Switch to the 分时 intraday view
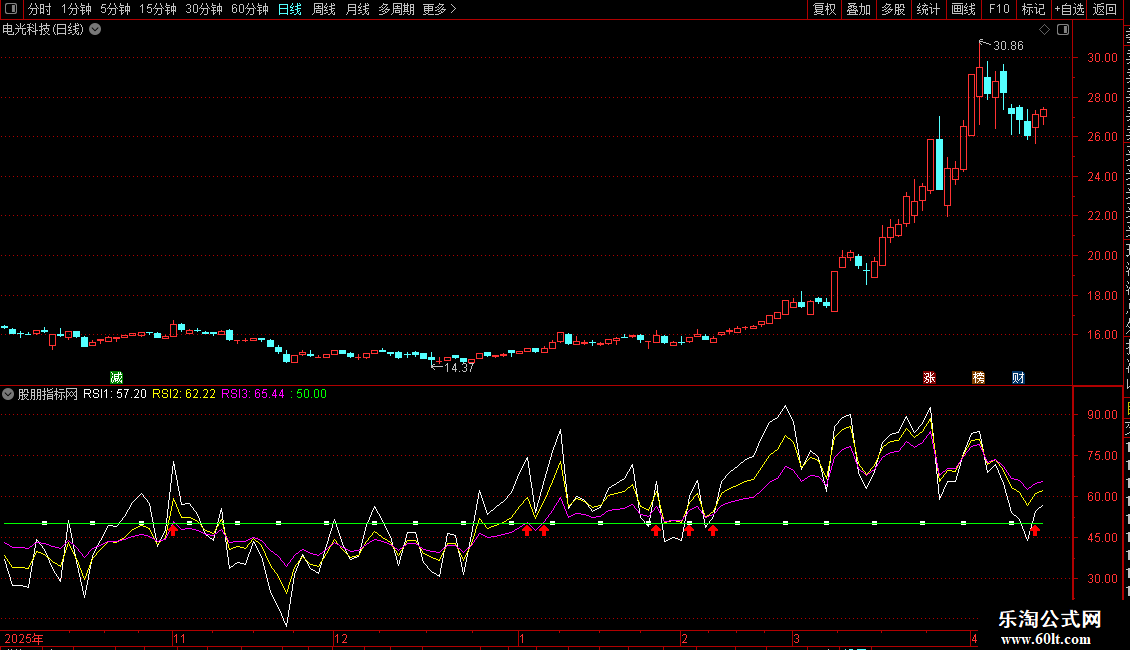 coord(40,9)
